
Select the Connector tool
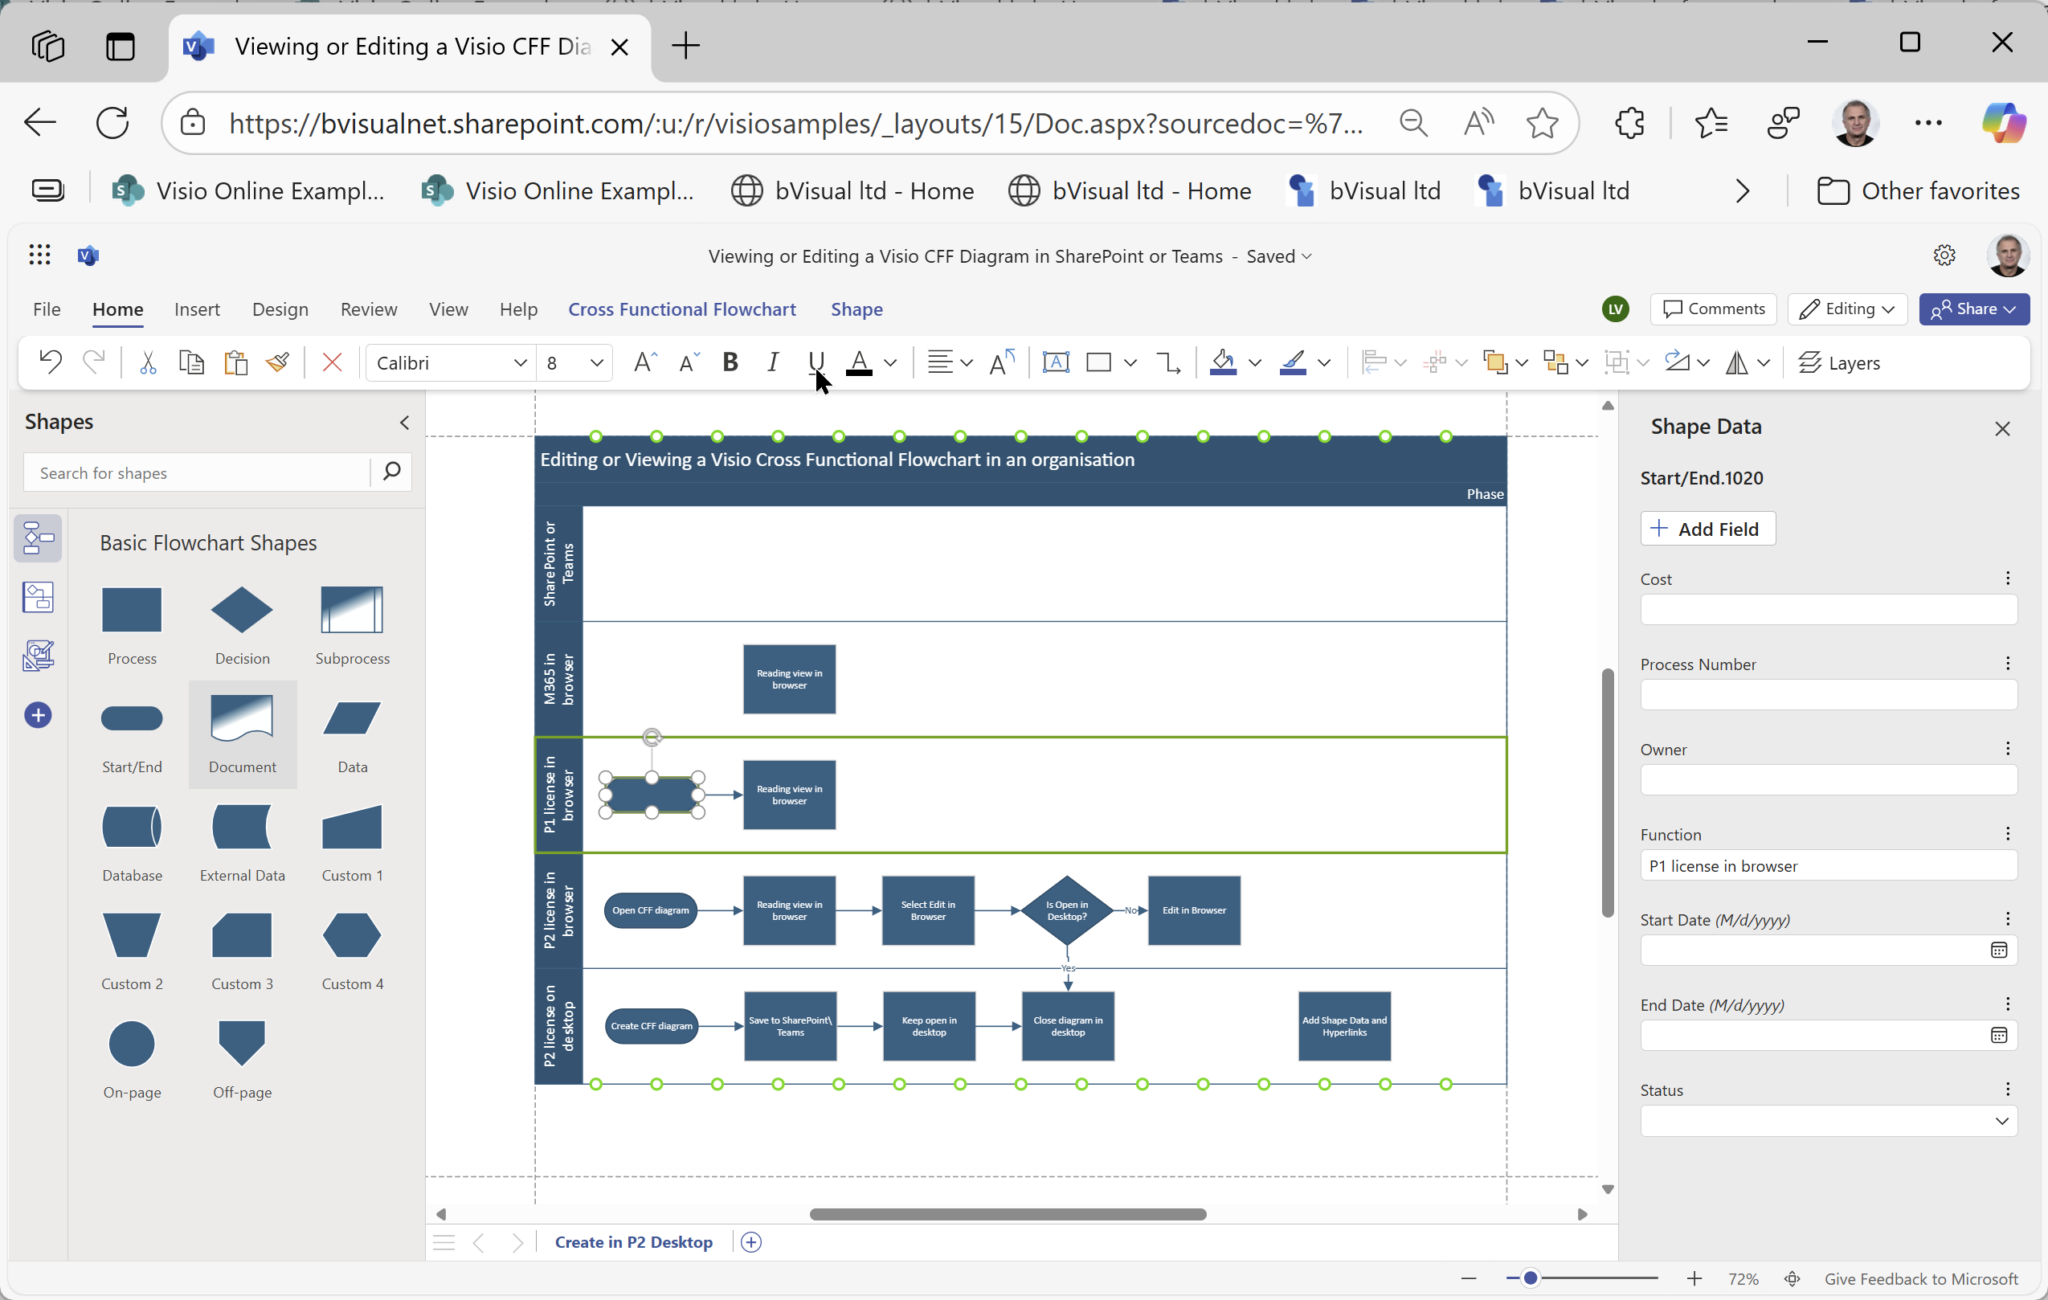tap(1167, 362)
